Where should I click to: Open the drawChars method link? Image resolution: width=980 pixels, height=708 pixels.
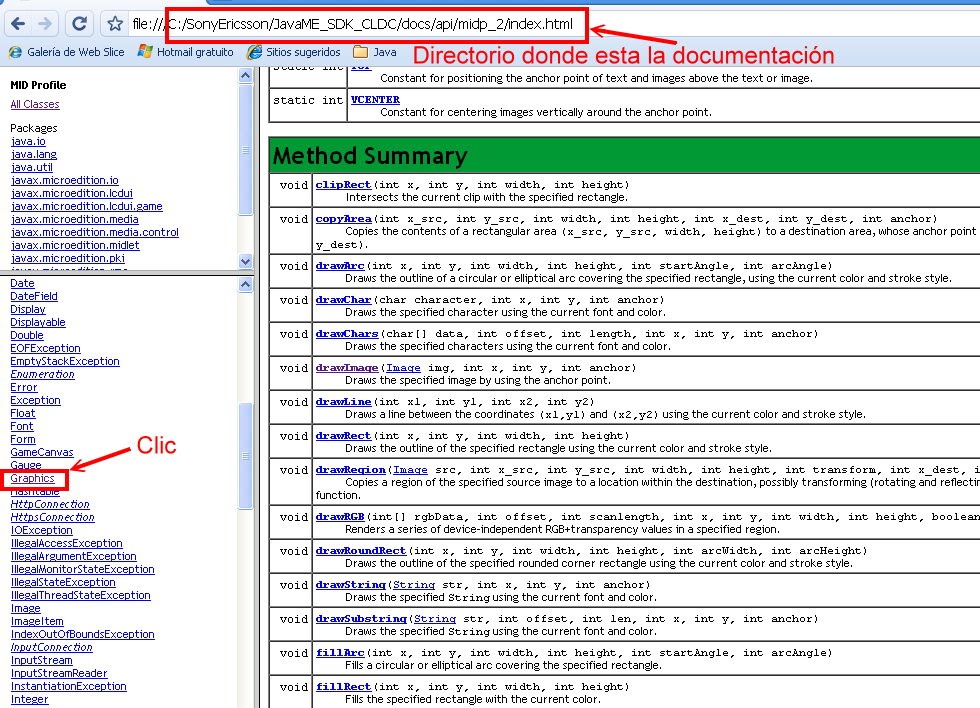tap(347, 334)
